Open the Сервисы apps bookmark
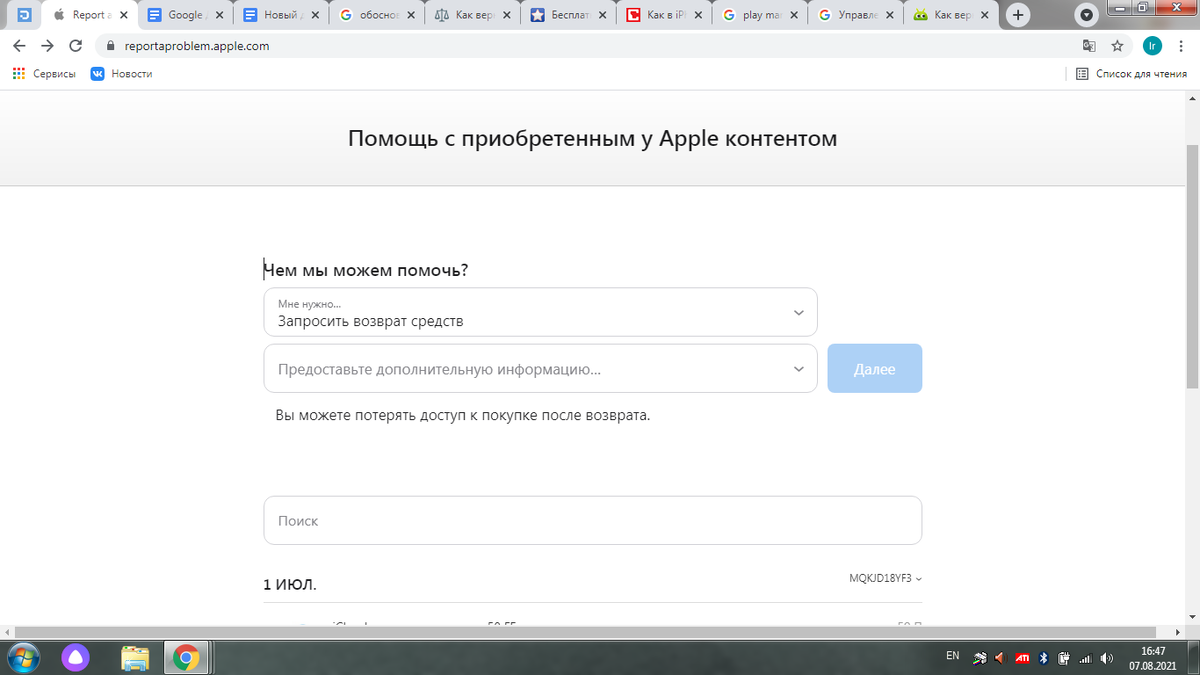Screen dimensions: 1200x675 point(44,74)
